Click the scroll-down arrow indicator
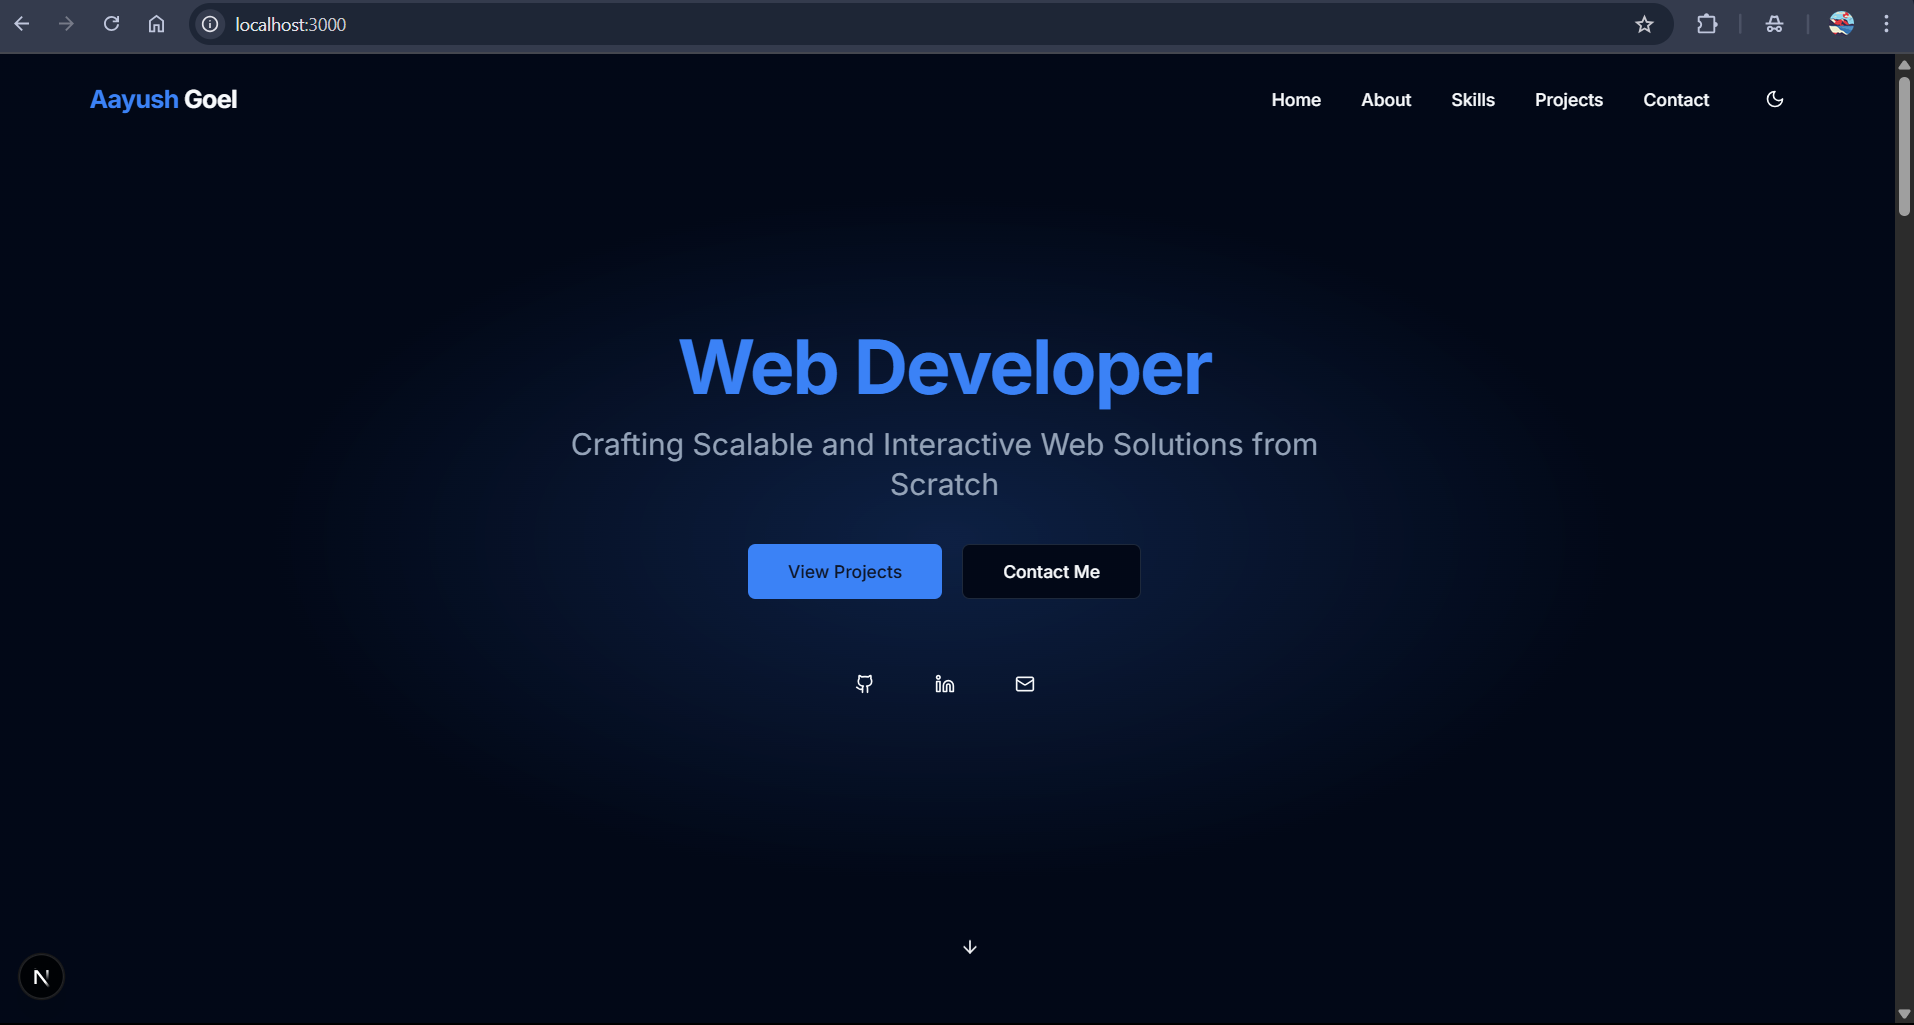This screenshot has height=1025, width=1914. (969, 946)
